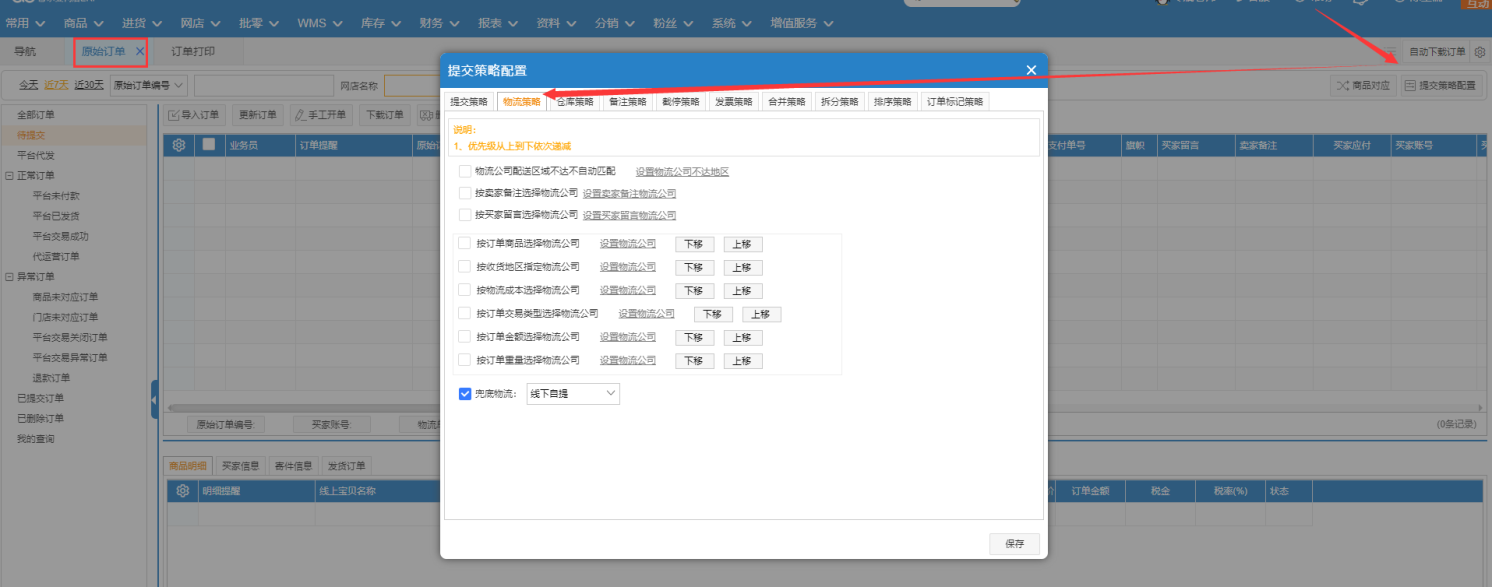The image size is (1492, 587).
Task: Switch to 发票策略 tab
Action: (x=734, y=101)
